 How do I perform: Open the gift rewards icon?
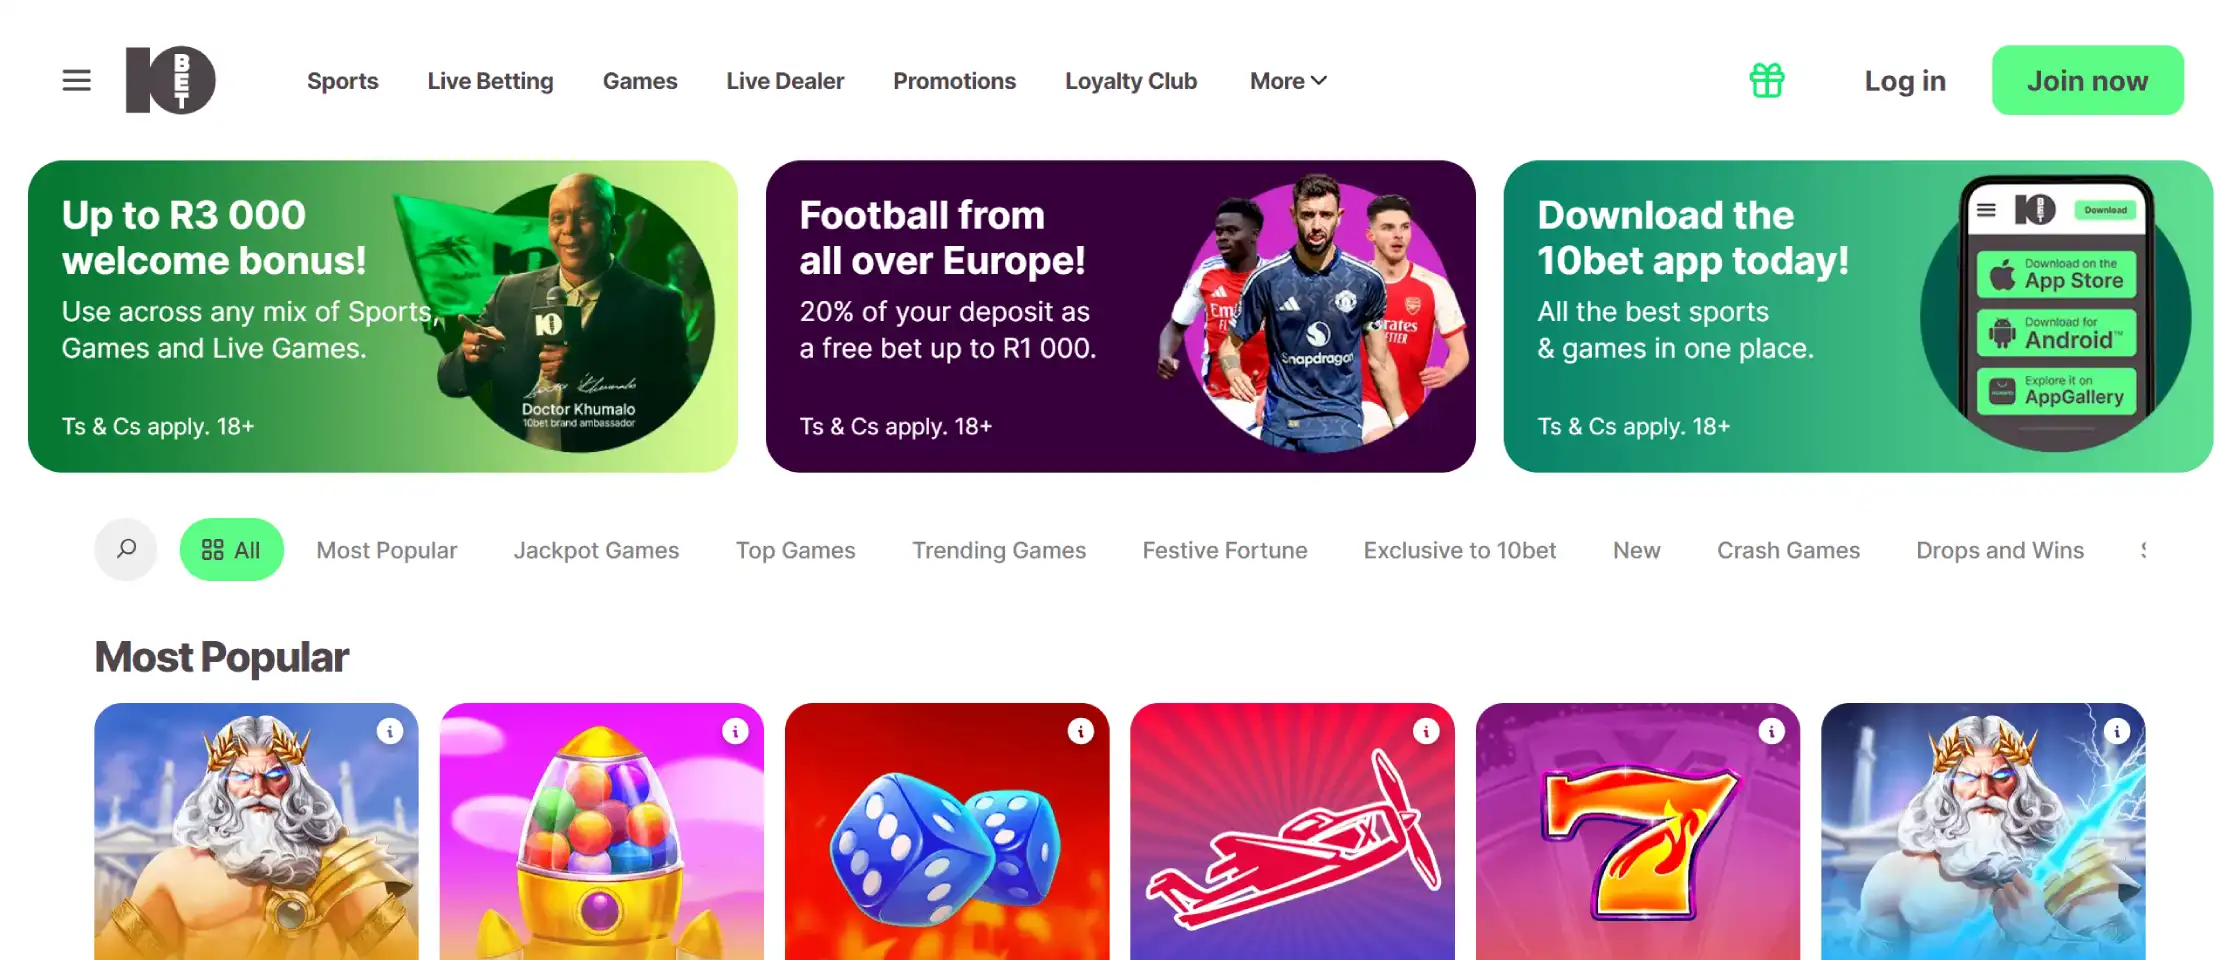[1767, 80]
